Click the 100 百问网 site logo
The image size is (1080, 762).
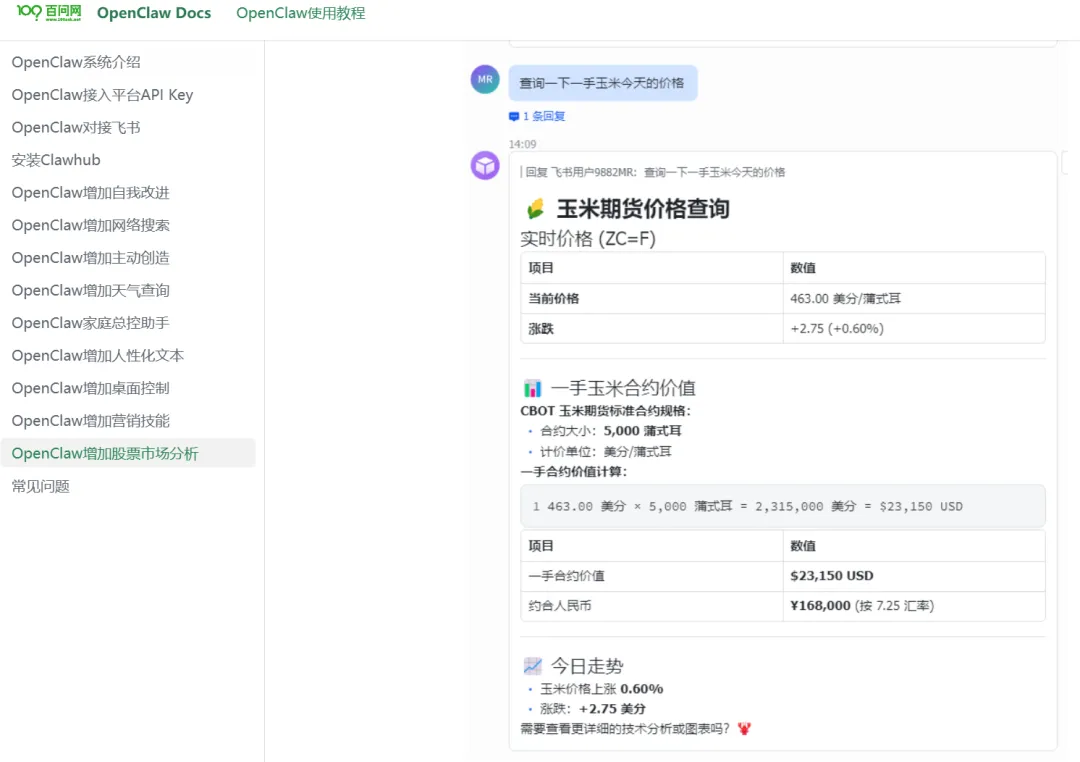point(49,12)
